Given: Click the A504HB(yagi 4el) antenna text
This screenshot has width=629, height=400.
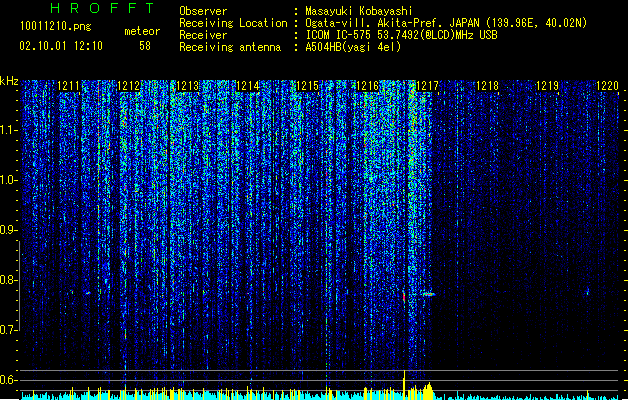Looking at the screenshot, I should [x=353, y=47].
